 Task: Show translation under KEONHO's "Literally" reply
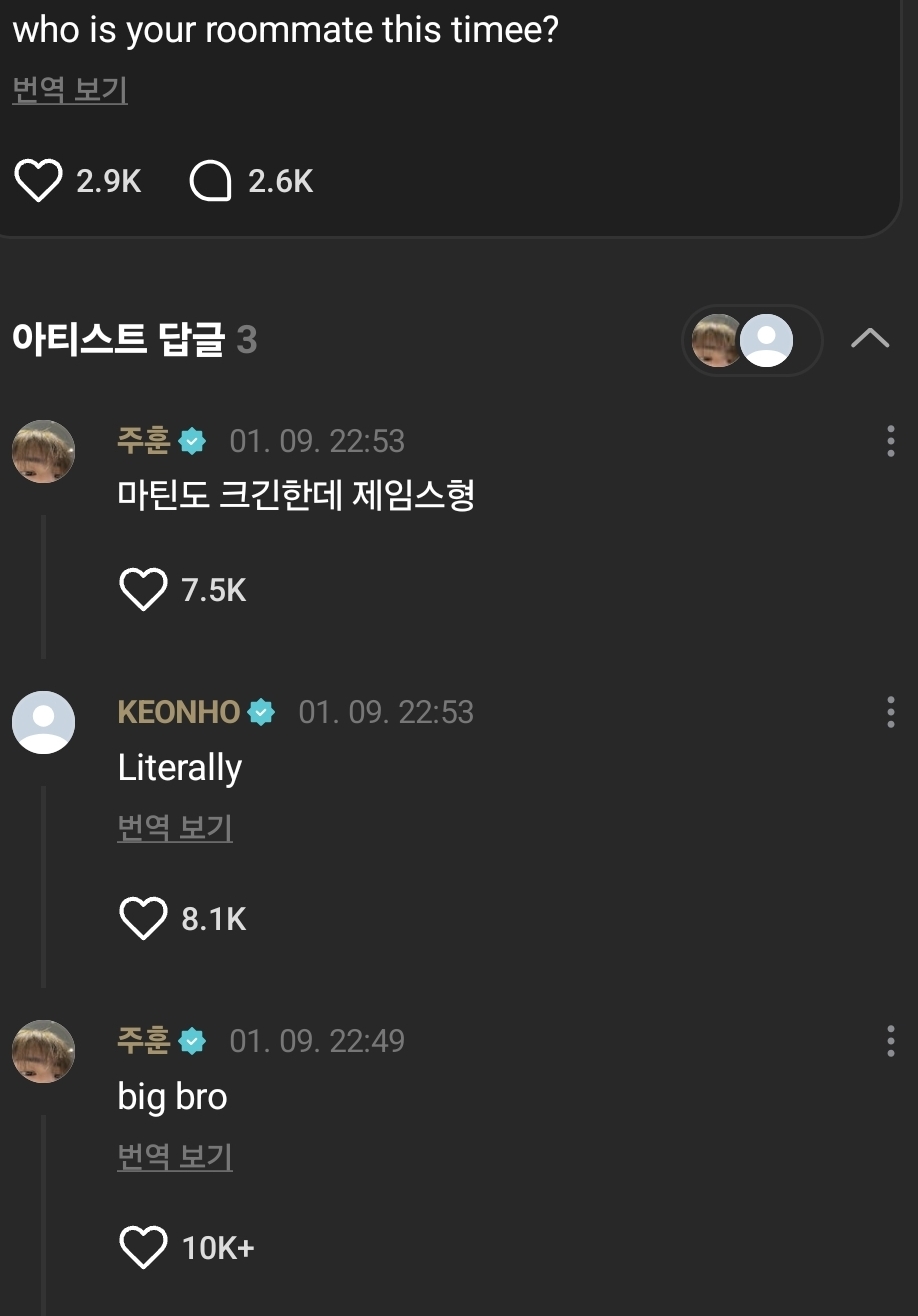[175, 828]
